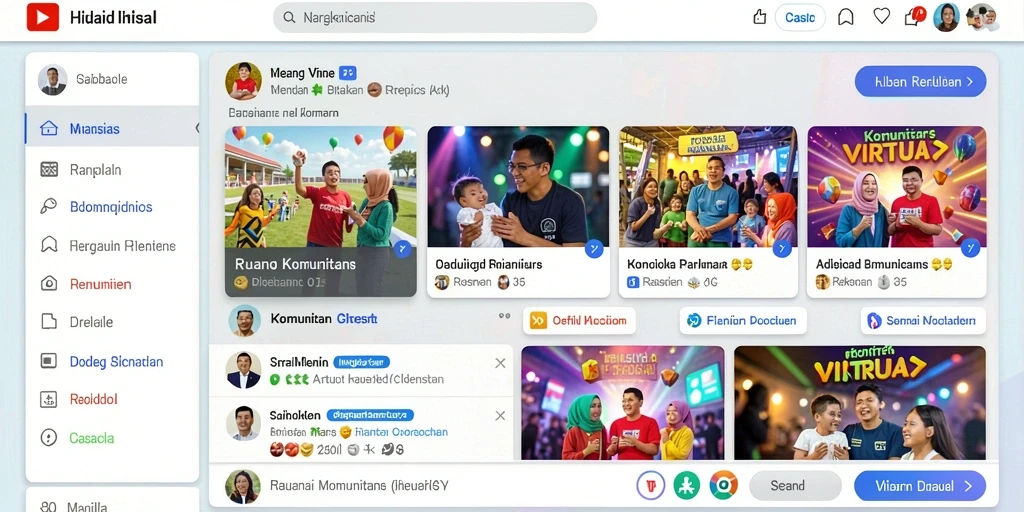
Task: Dismiss the Srralhlenin notification row
Action: click(x=500, y=363)
